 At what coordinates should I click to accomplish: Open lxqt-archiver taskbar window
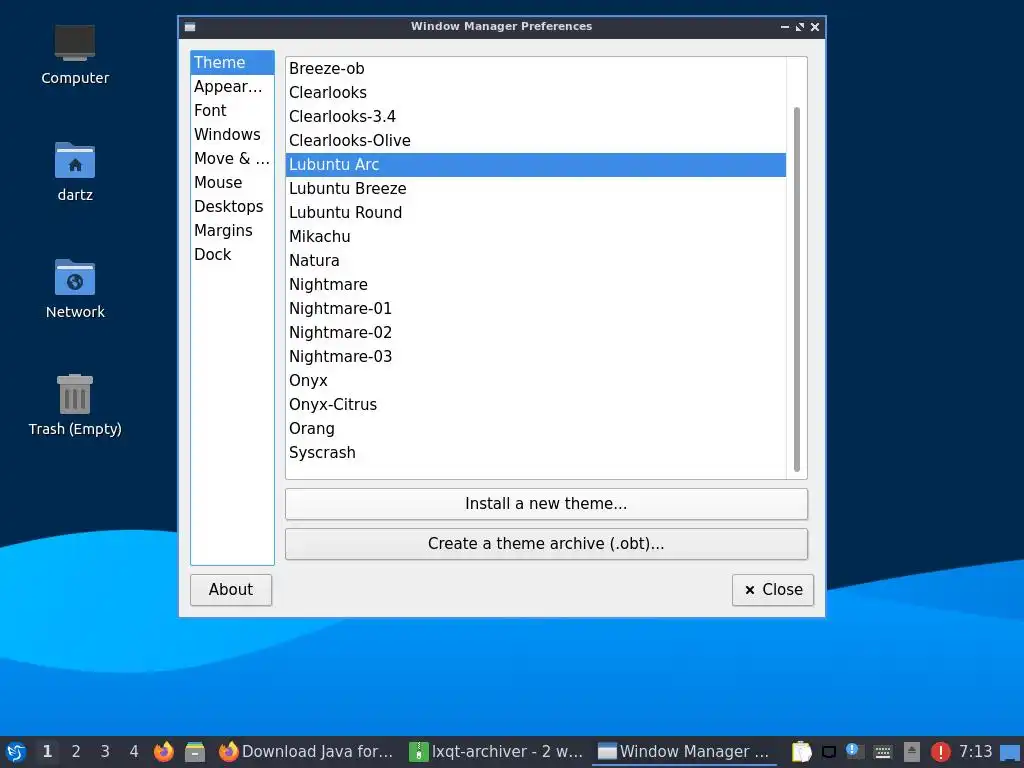pos(496,752)
